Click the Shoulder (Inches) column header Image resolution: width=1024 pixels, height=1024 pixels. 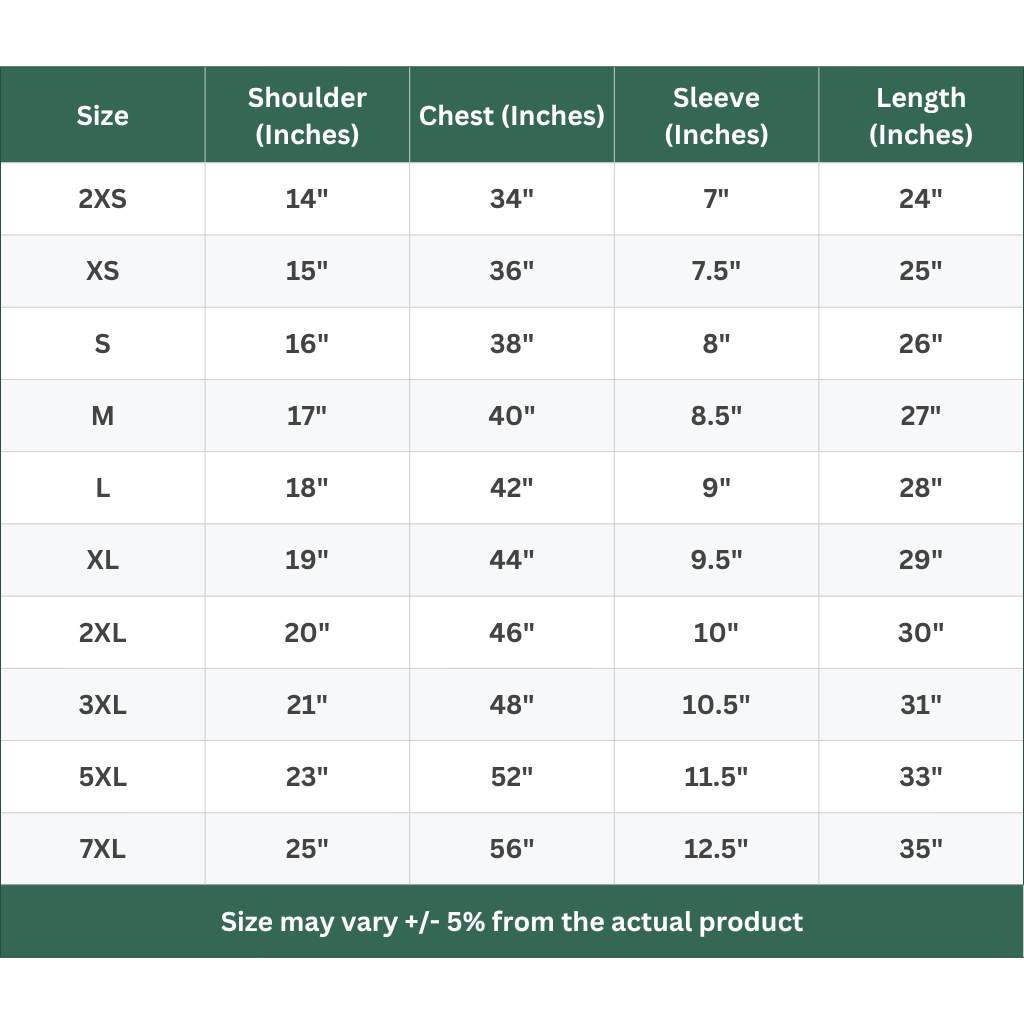click(307, 116)
